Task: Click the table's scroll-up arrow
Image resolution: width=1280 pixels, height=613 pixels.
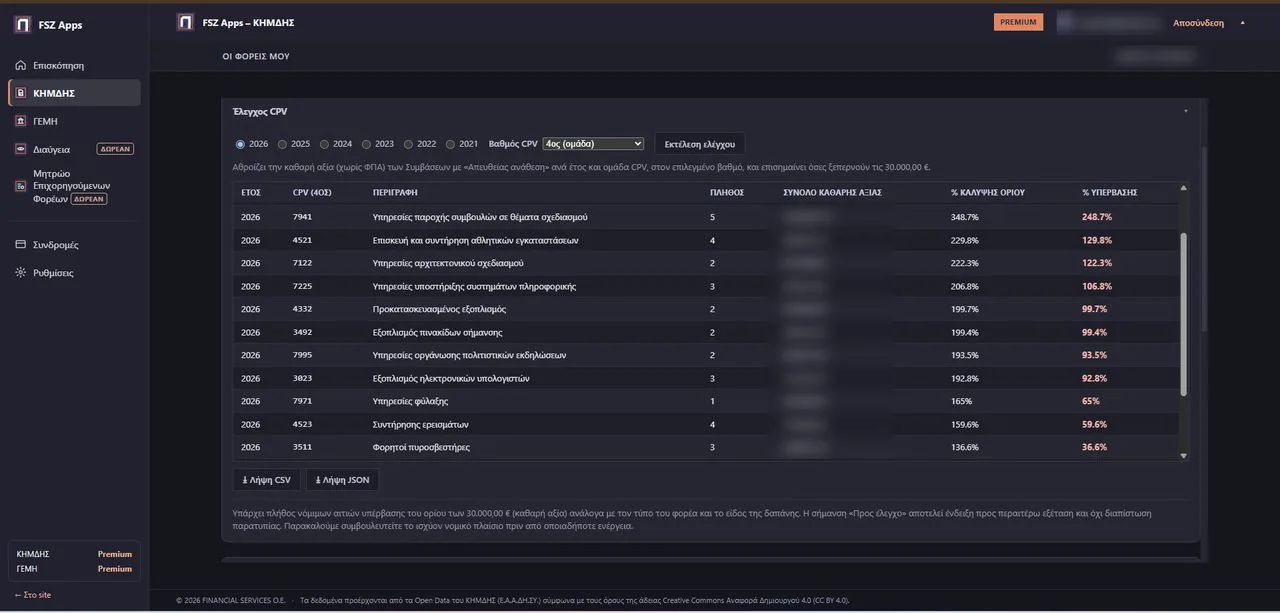Action: click(x=1184, y=188)
